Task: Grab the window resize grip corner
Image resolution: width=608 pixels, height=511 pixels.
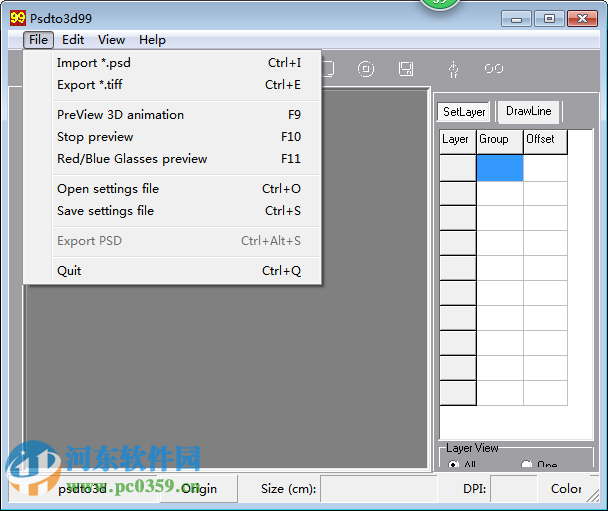Action: (593, 496)
